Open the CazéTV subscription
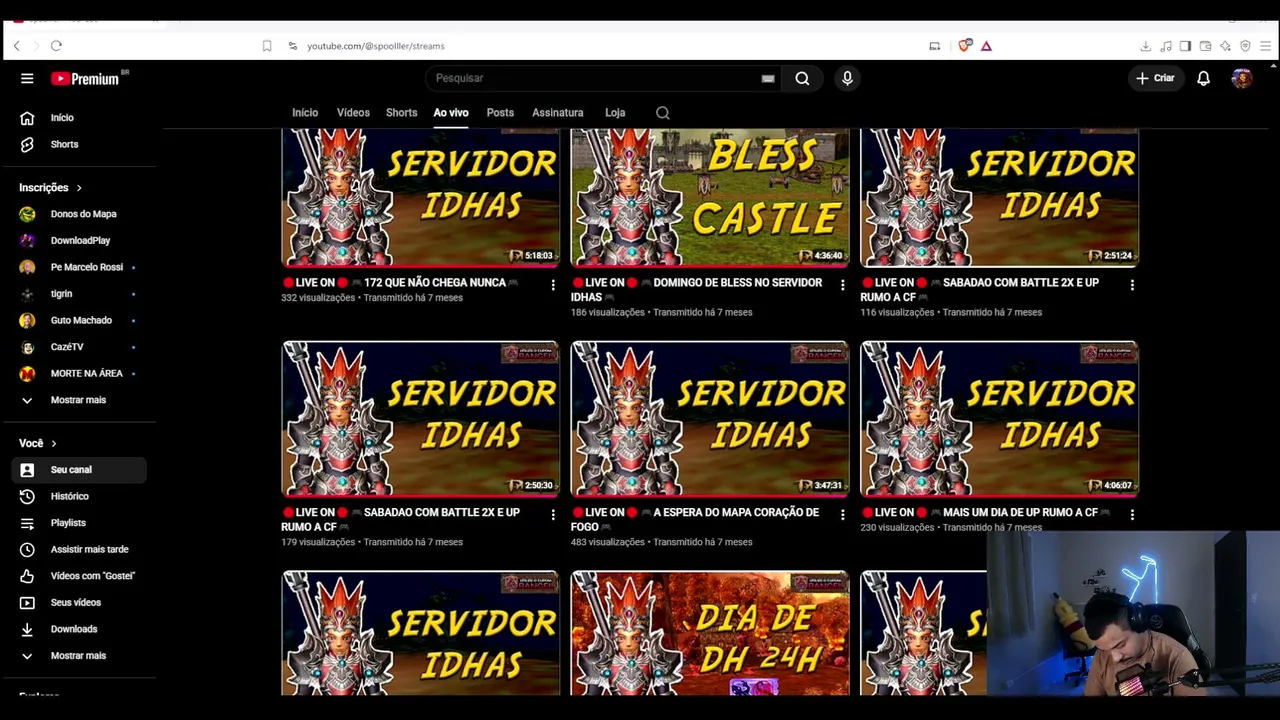The width and height of the screenshot is (1280, 720). pos(80,347)
